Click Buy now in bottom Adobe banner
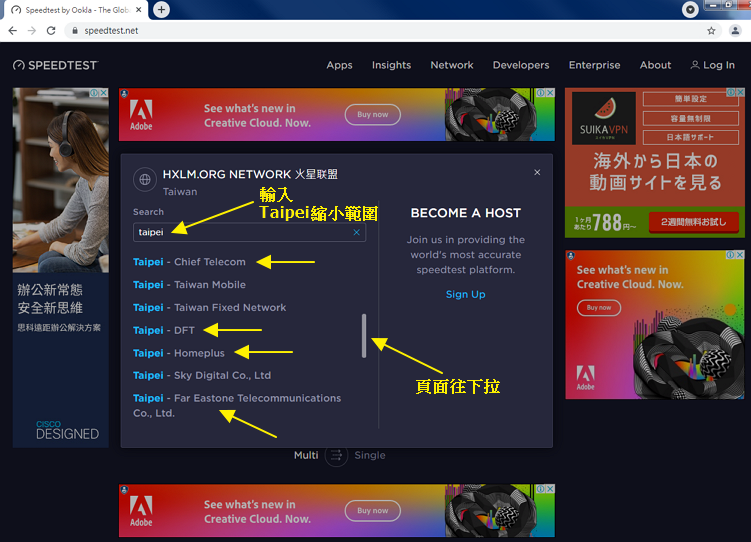This screenshot has width=751, height=542. (373, 510)
